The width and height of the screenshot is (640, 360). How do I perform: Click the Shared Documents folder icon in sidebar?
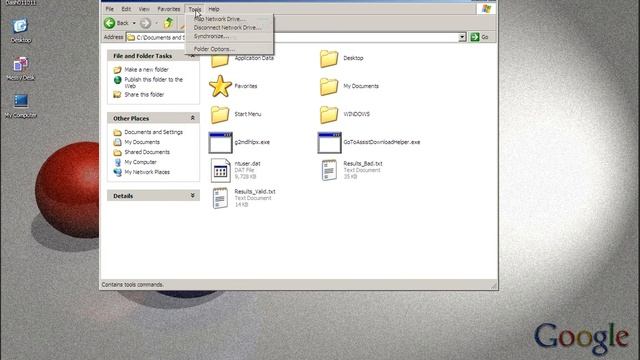(x=118, y=152)
